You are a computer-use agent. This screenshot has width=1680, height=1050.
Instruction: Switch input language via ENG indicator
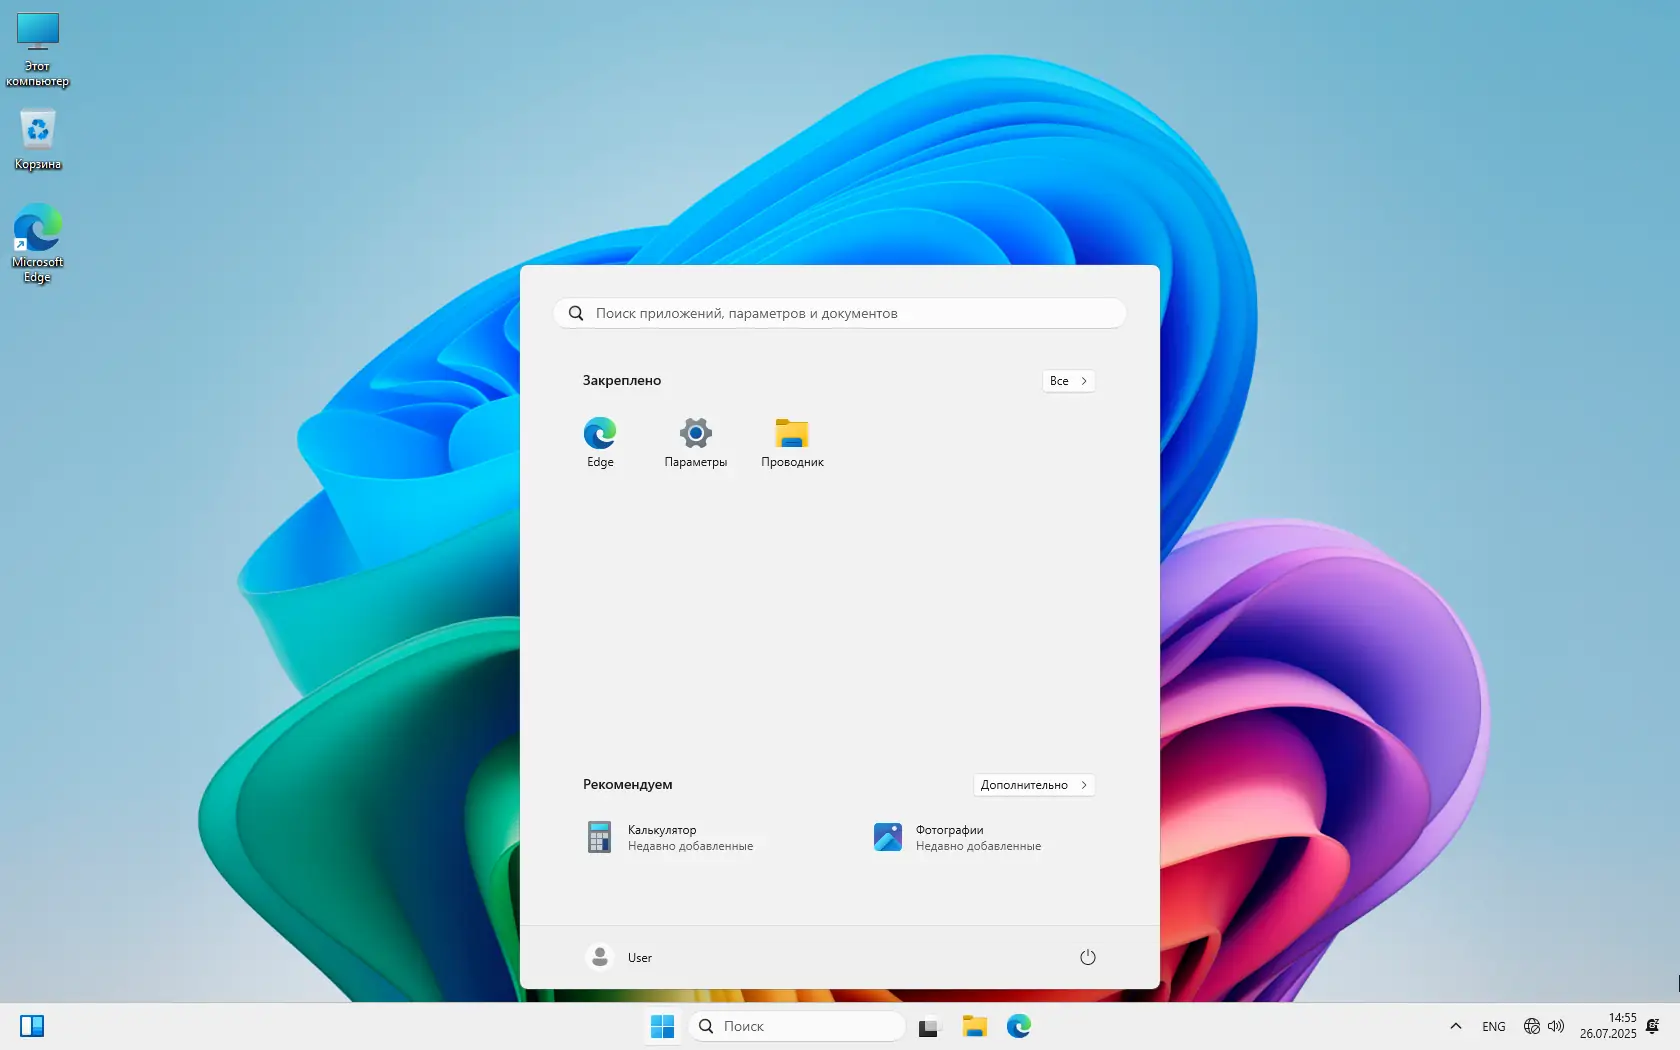[1494, 1026]
